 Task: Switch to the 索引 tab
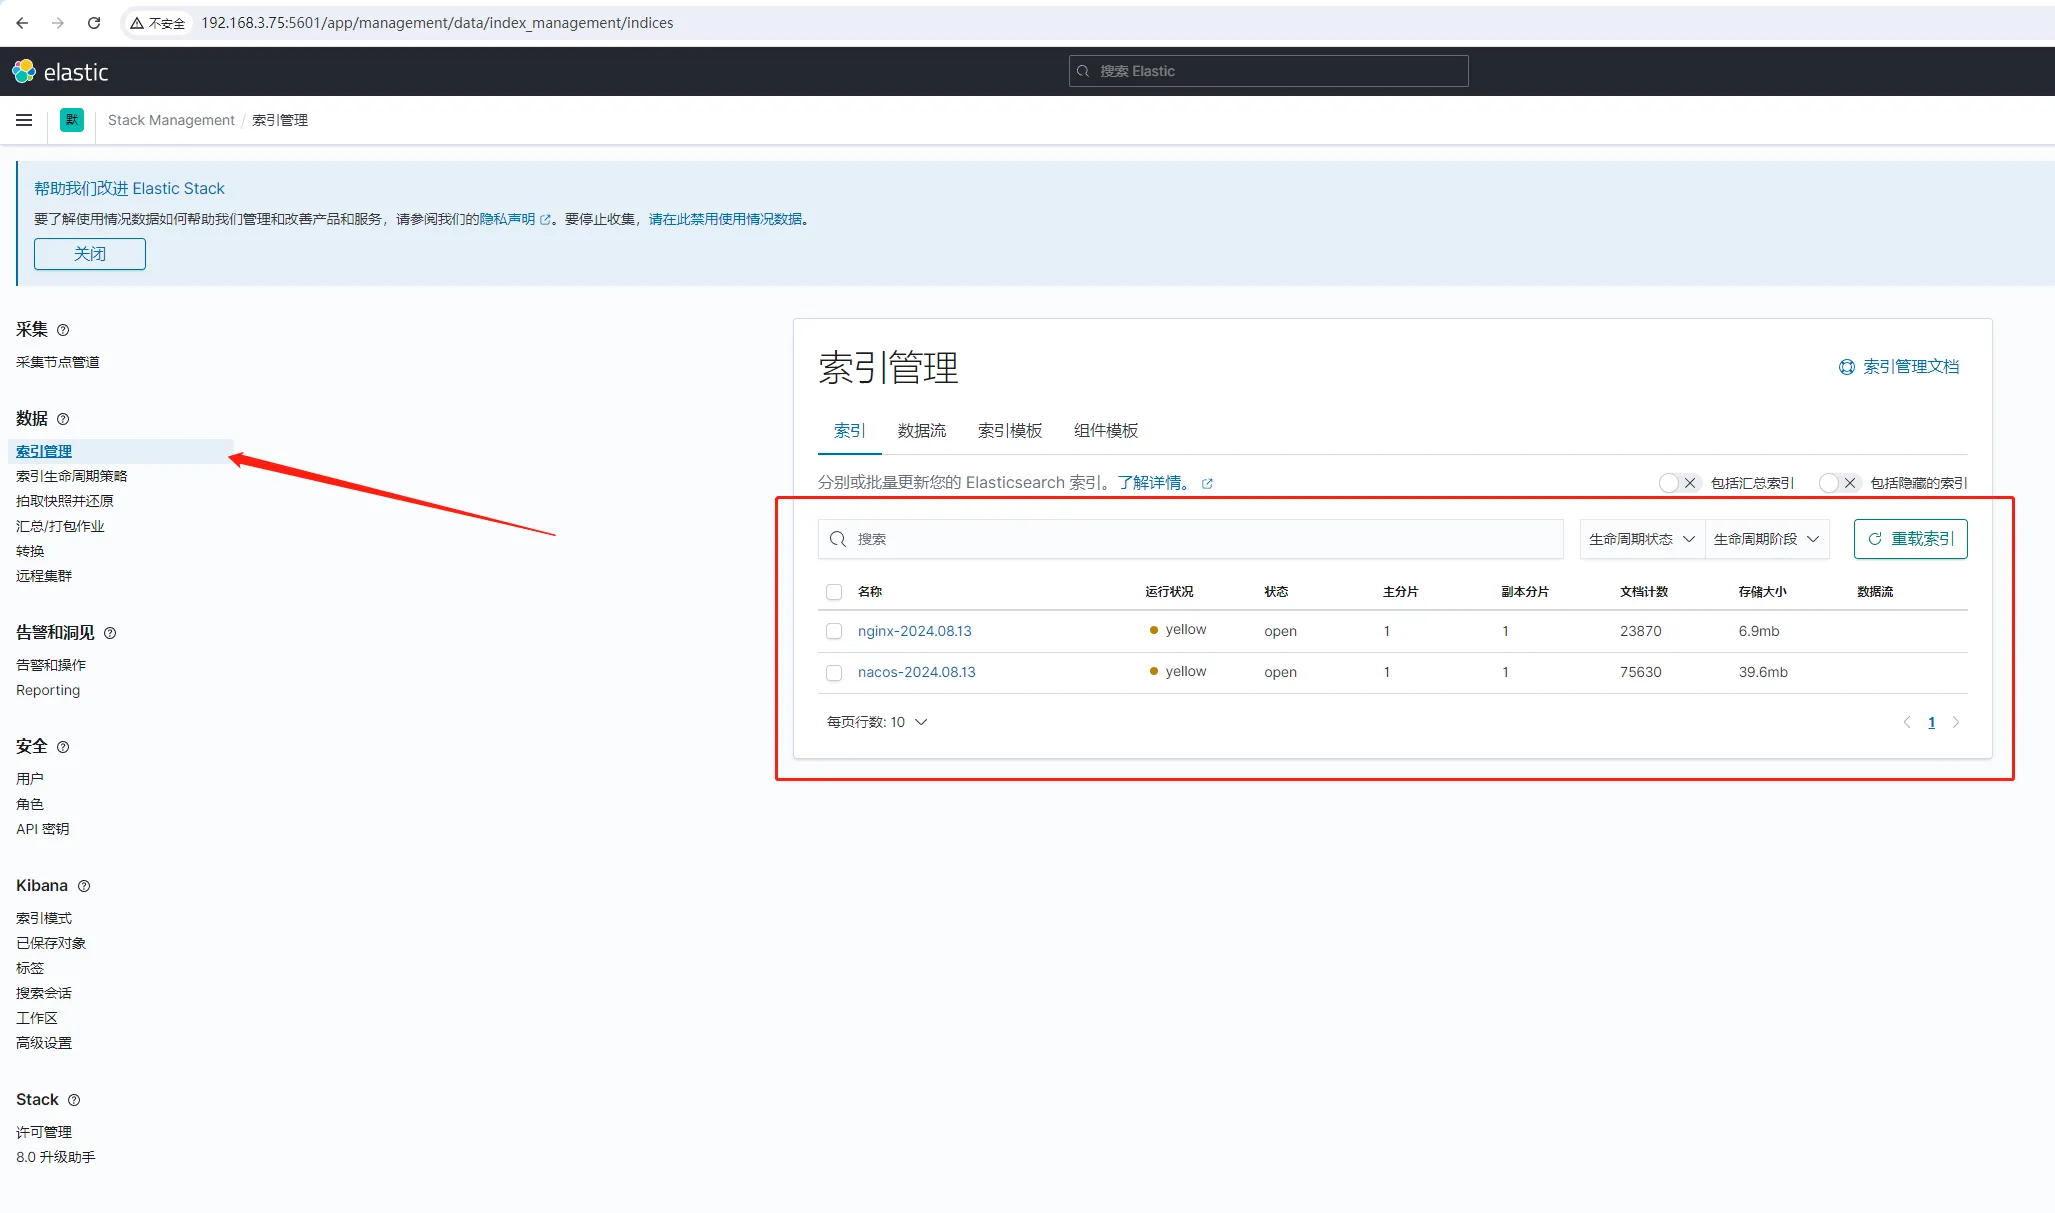click(x=850, y=431)
